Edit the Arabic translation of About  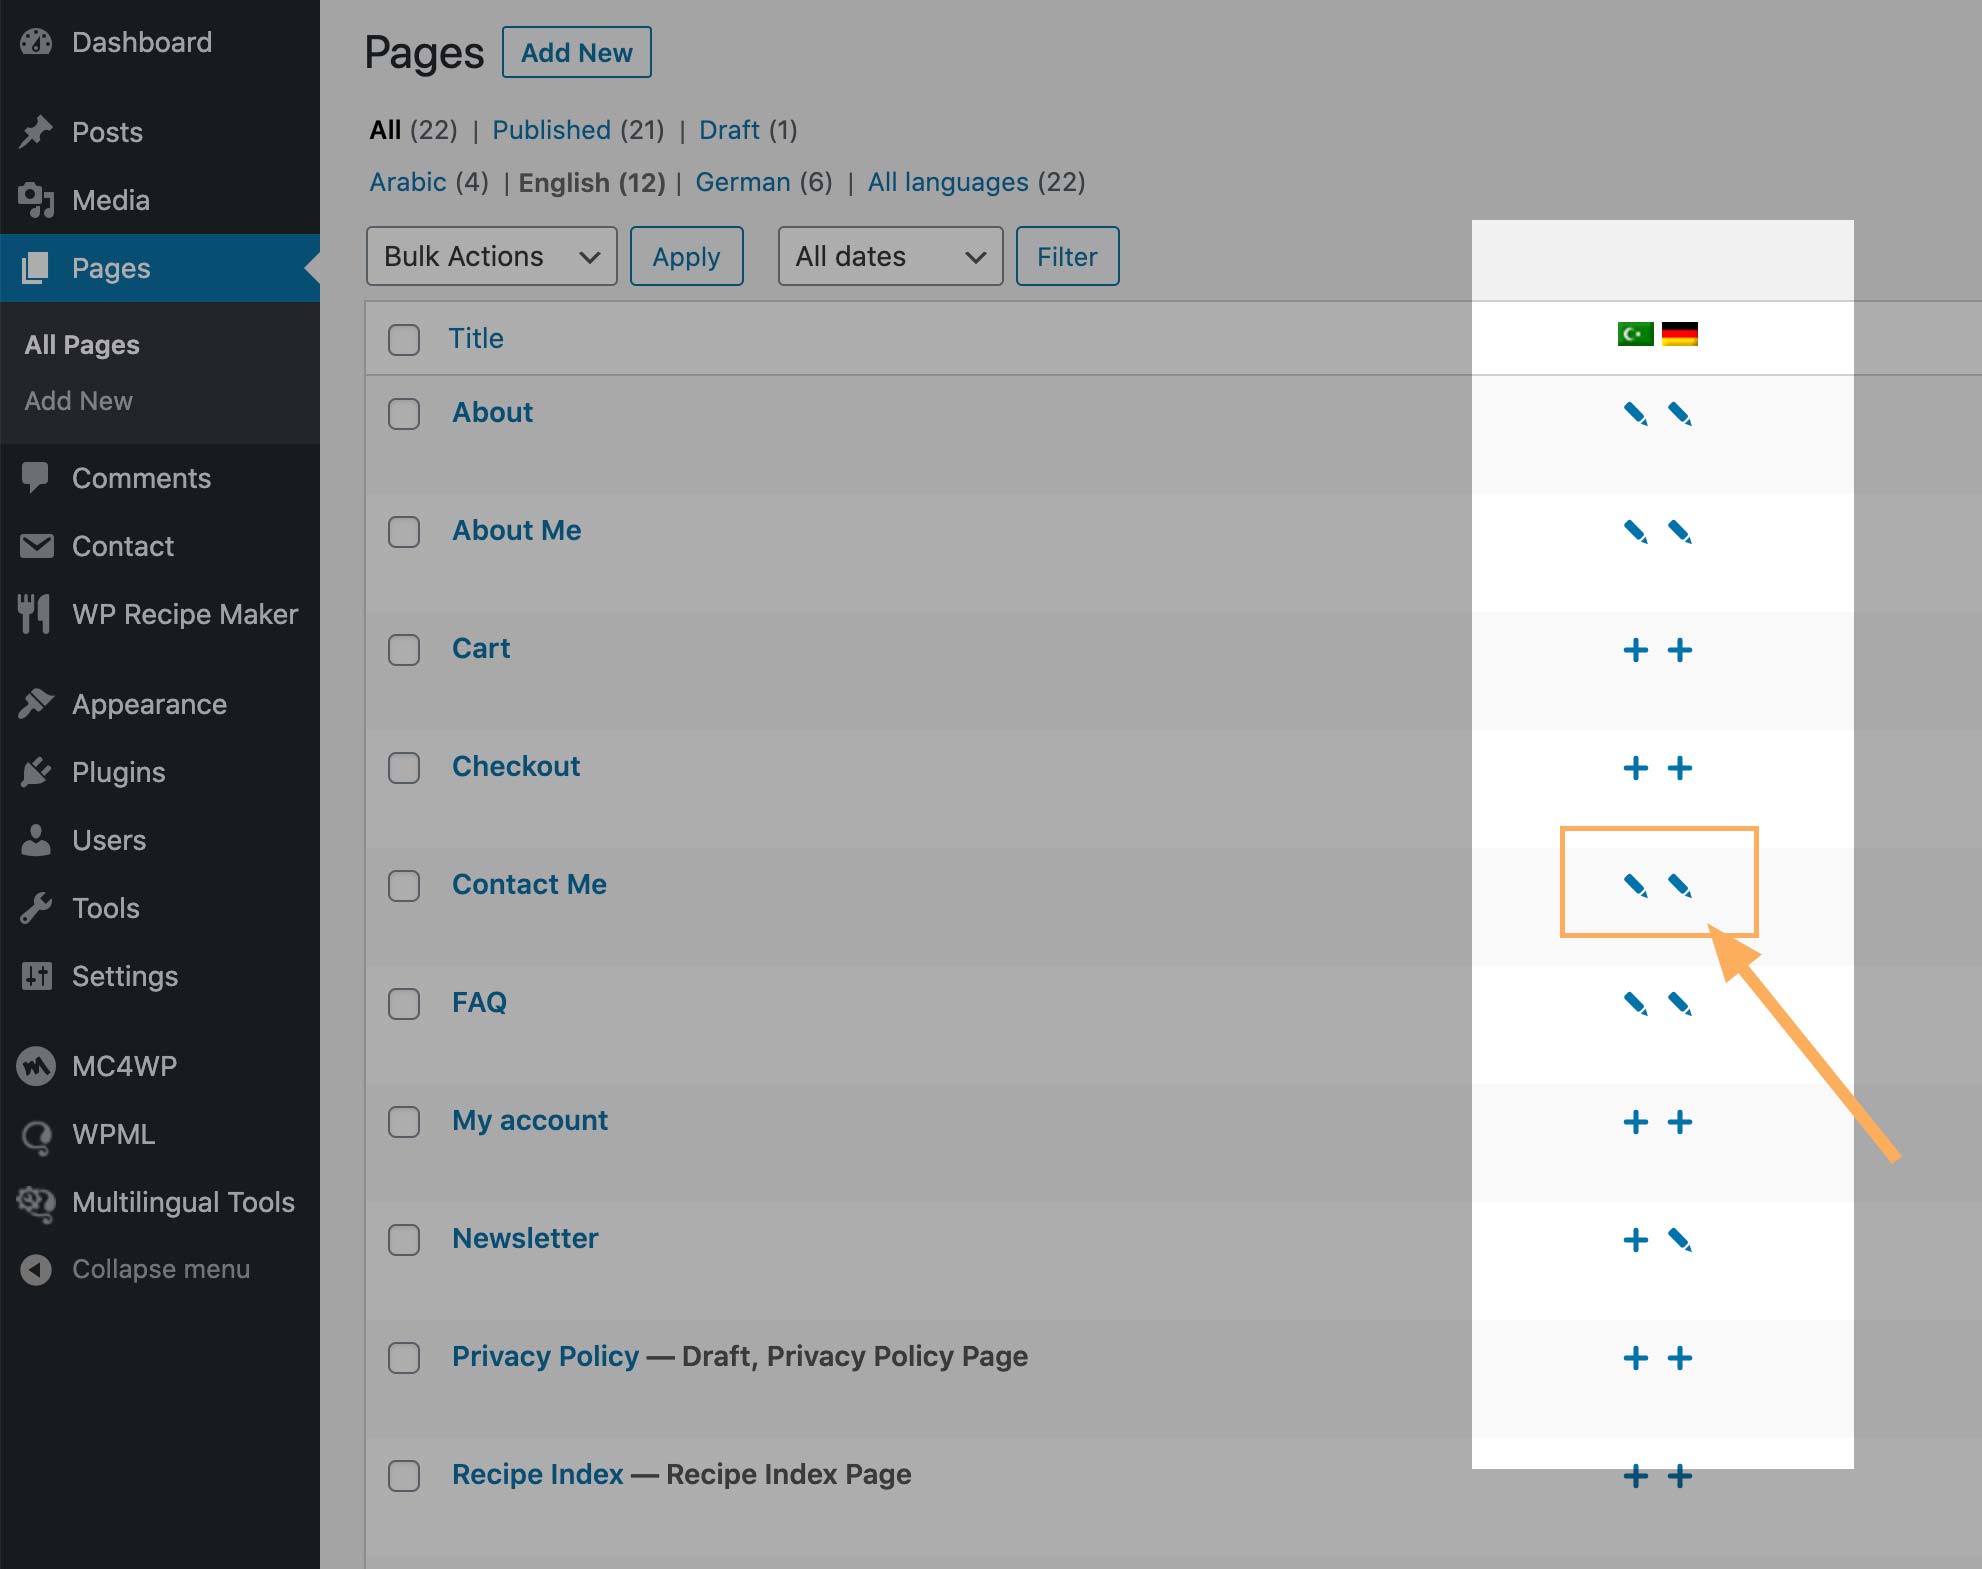tap(1636, 414)
